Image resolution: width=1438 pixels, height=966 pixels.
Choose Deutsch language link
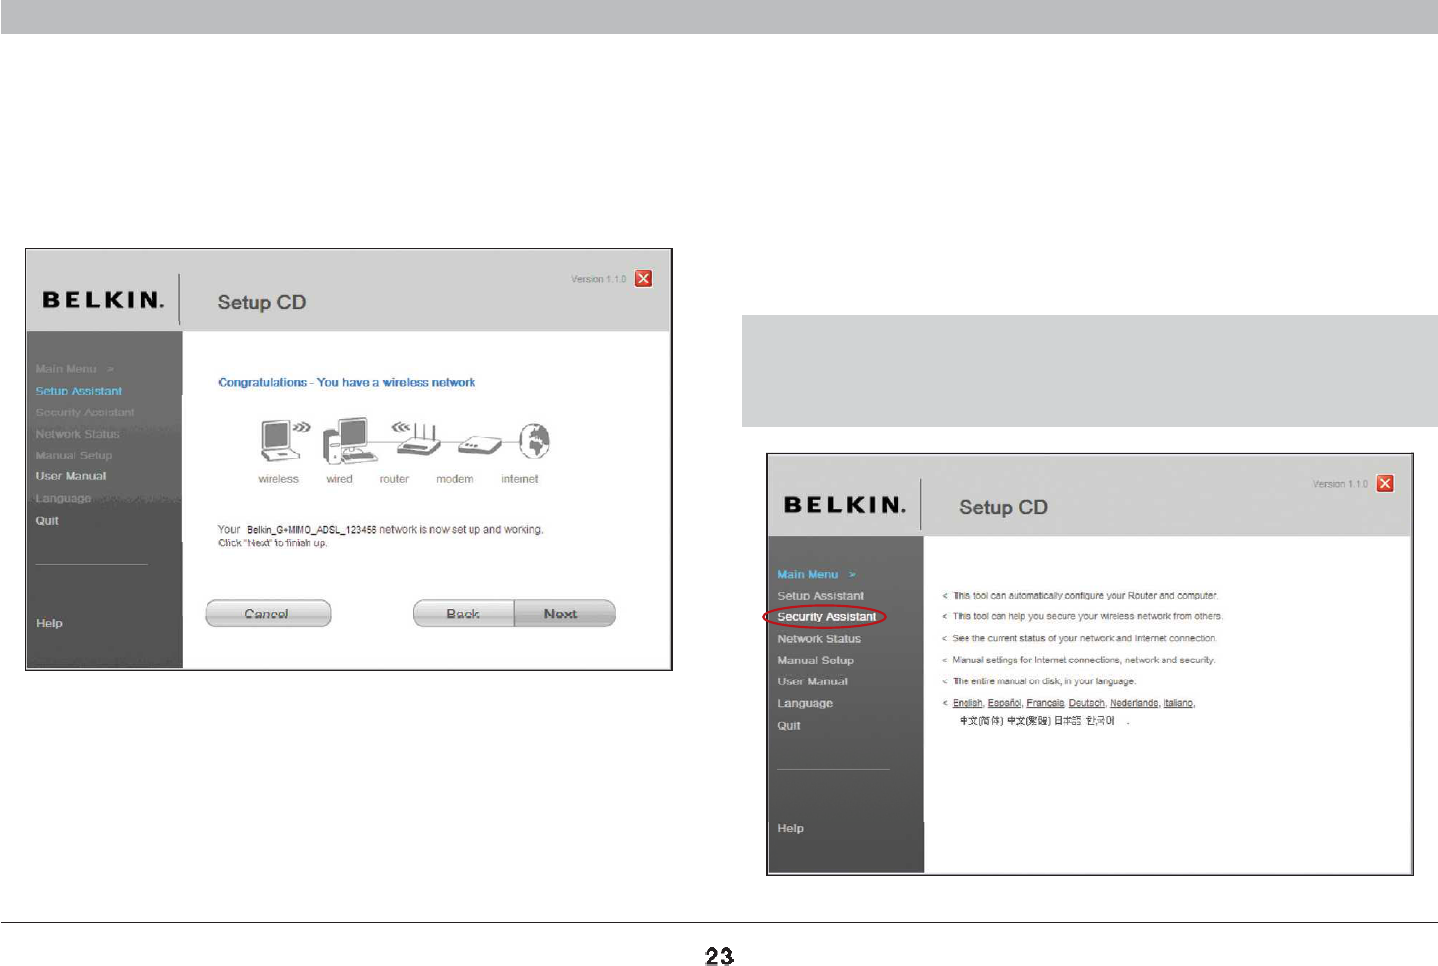coord(1087,703)
